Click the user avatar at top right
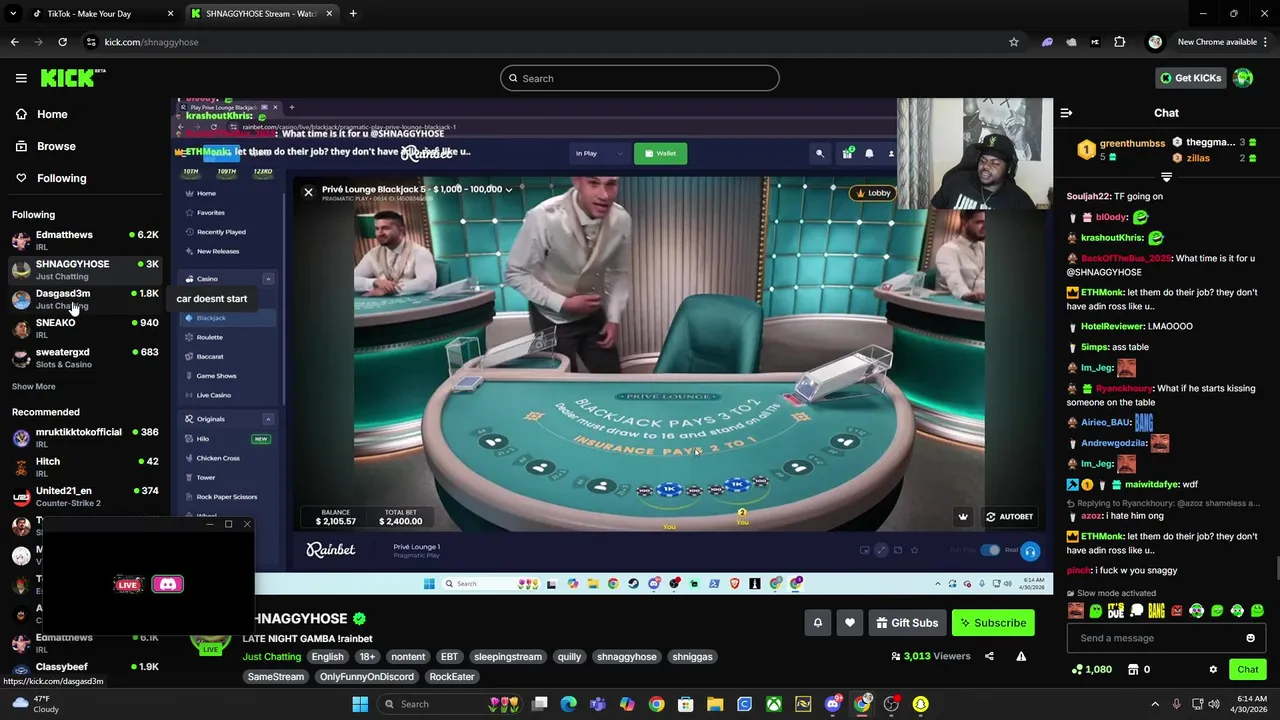 click(x=1243, y=78)
